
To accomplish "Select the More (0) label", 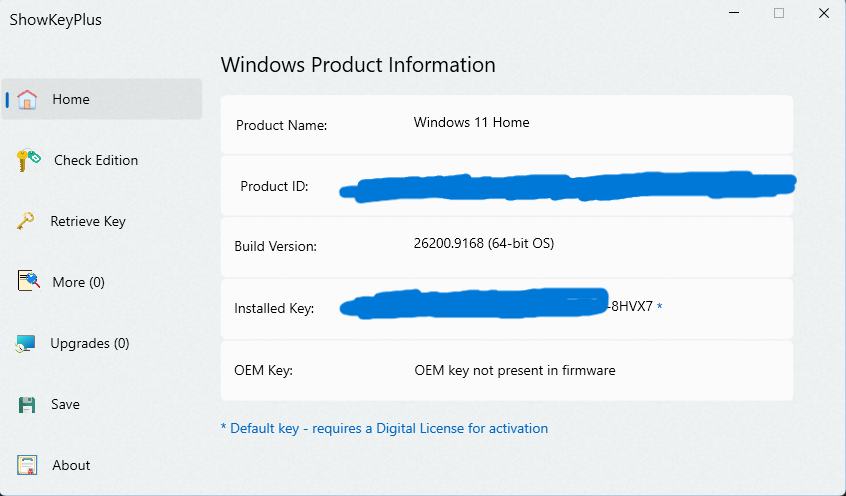I will click(78, 282).
